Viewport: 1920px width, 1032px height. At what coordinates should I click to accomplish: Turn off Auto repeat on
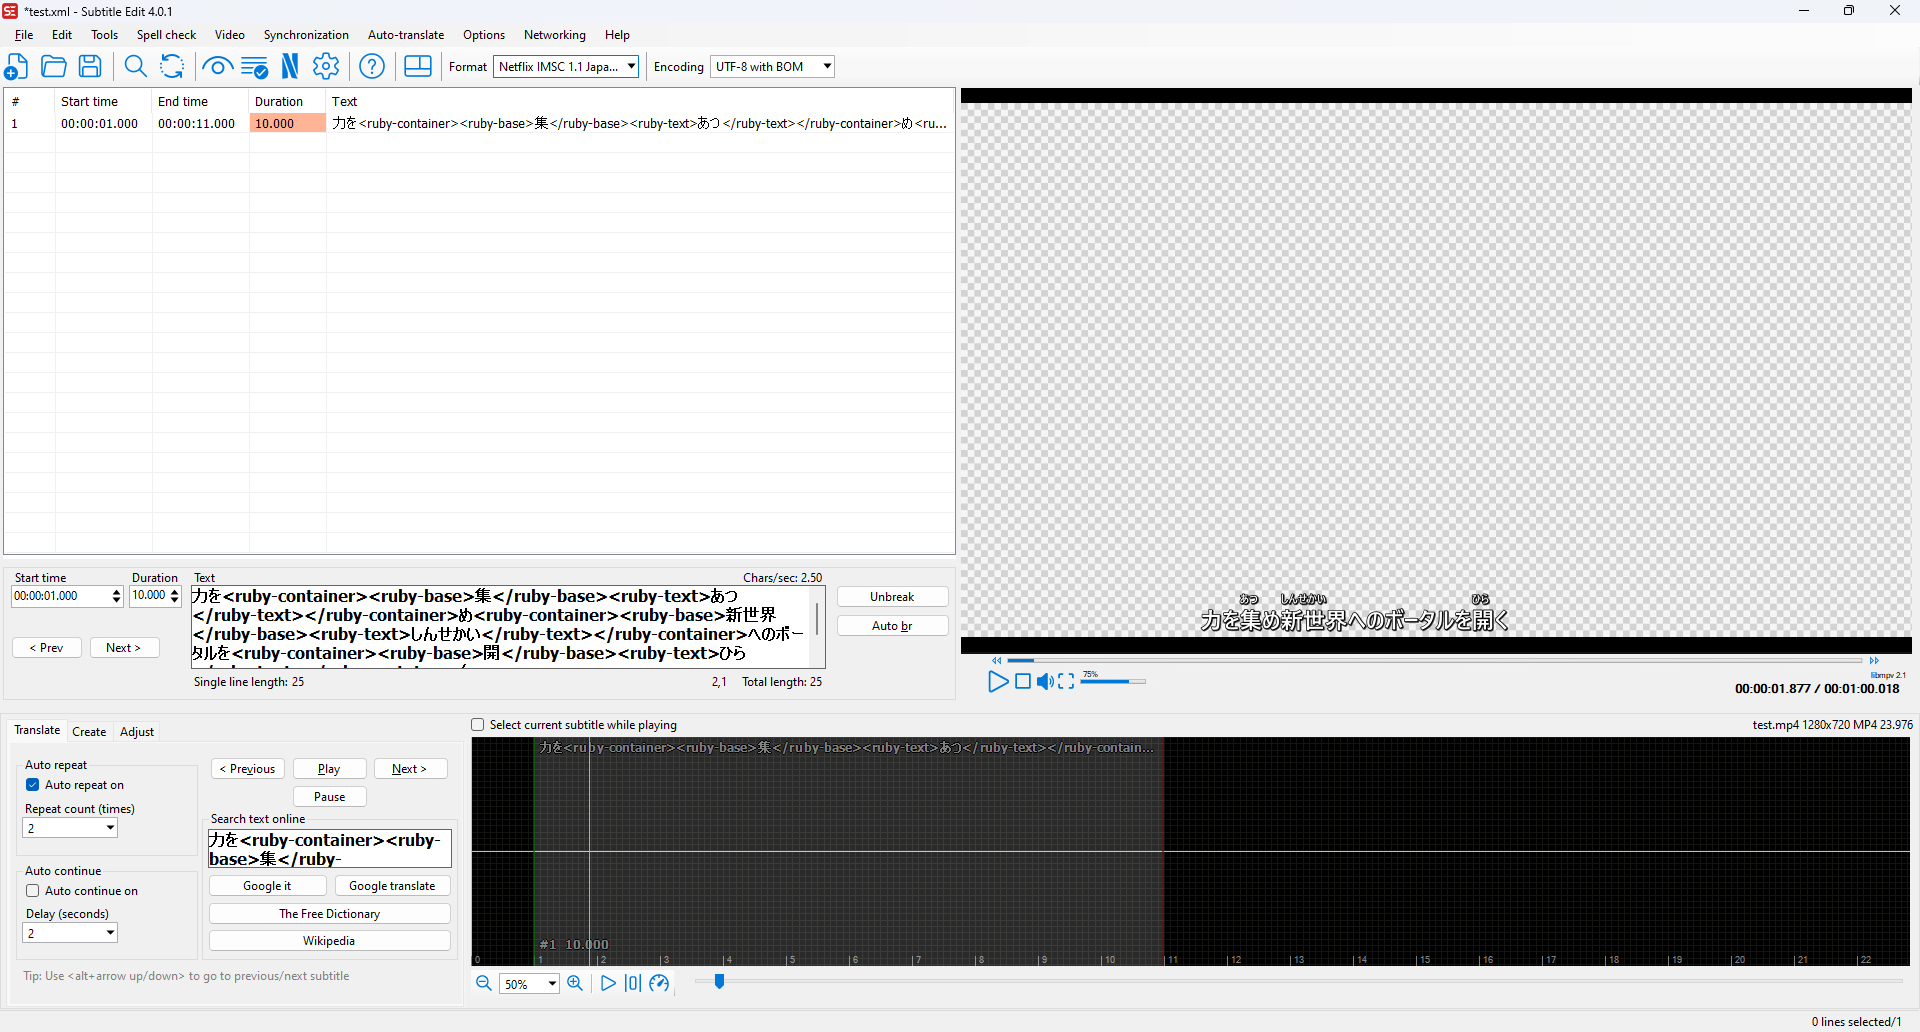[33, 785]
